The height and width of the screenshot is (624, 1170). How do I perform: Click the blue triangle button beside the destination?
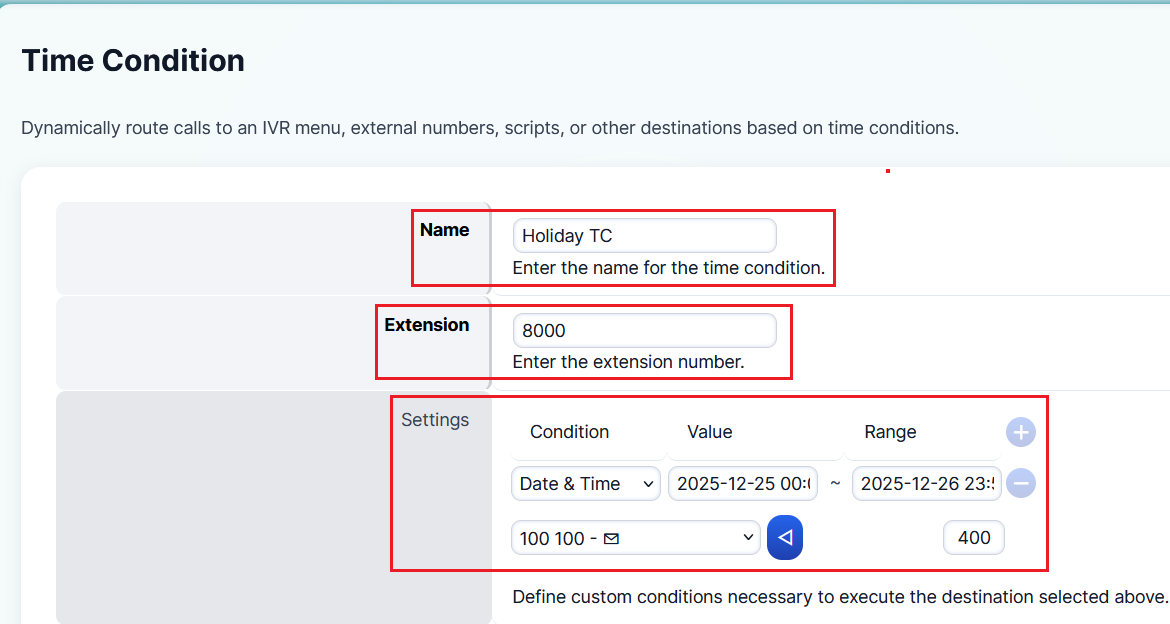[785, 539]
